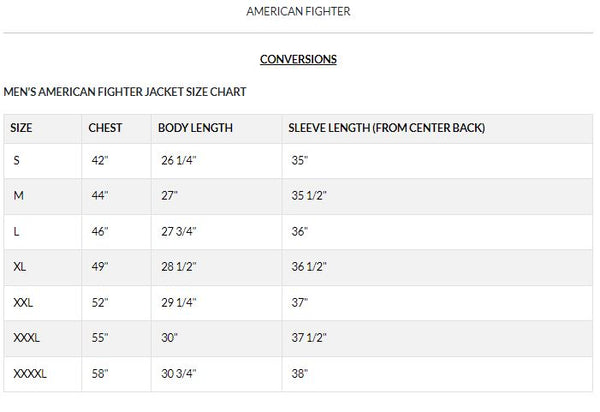The image size is (600, 412).
Task: Click the 38" sleeve length cell
Action: click(x=299, y=374)
